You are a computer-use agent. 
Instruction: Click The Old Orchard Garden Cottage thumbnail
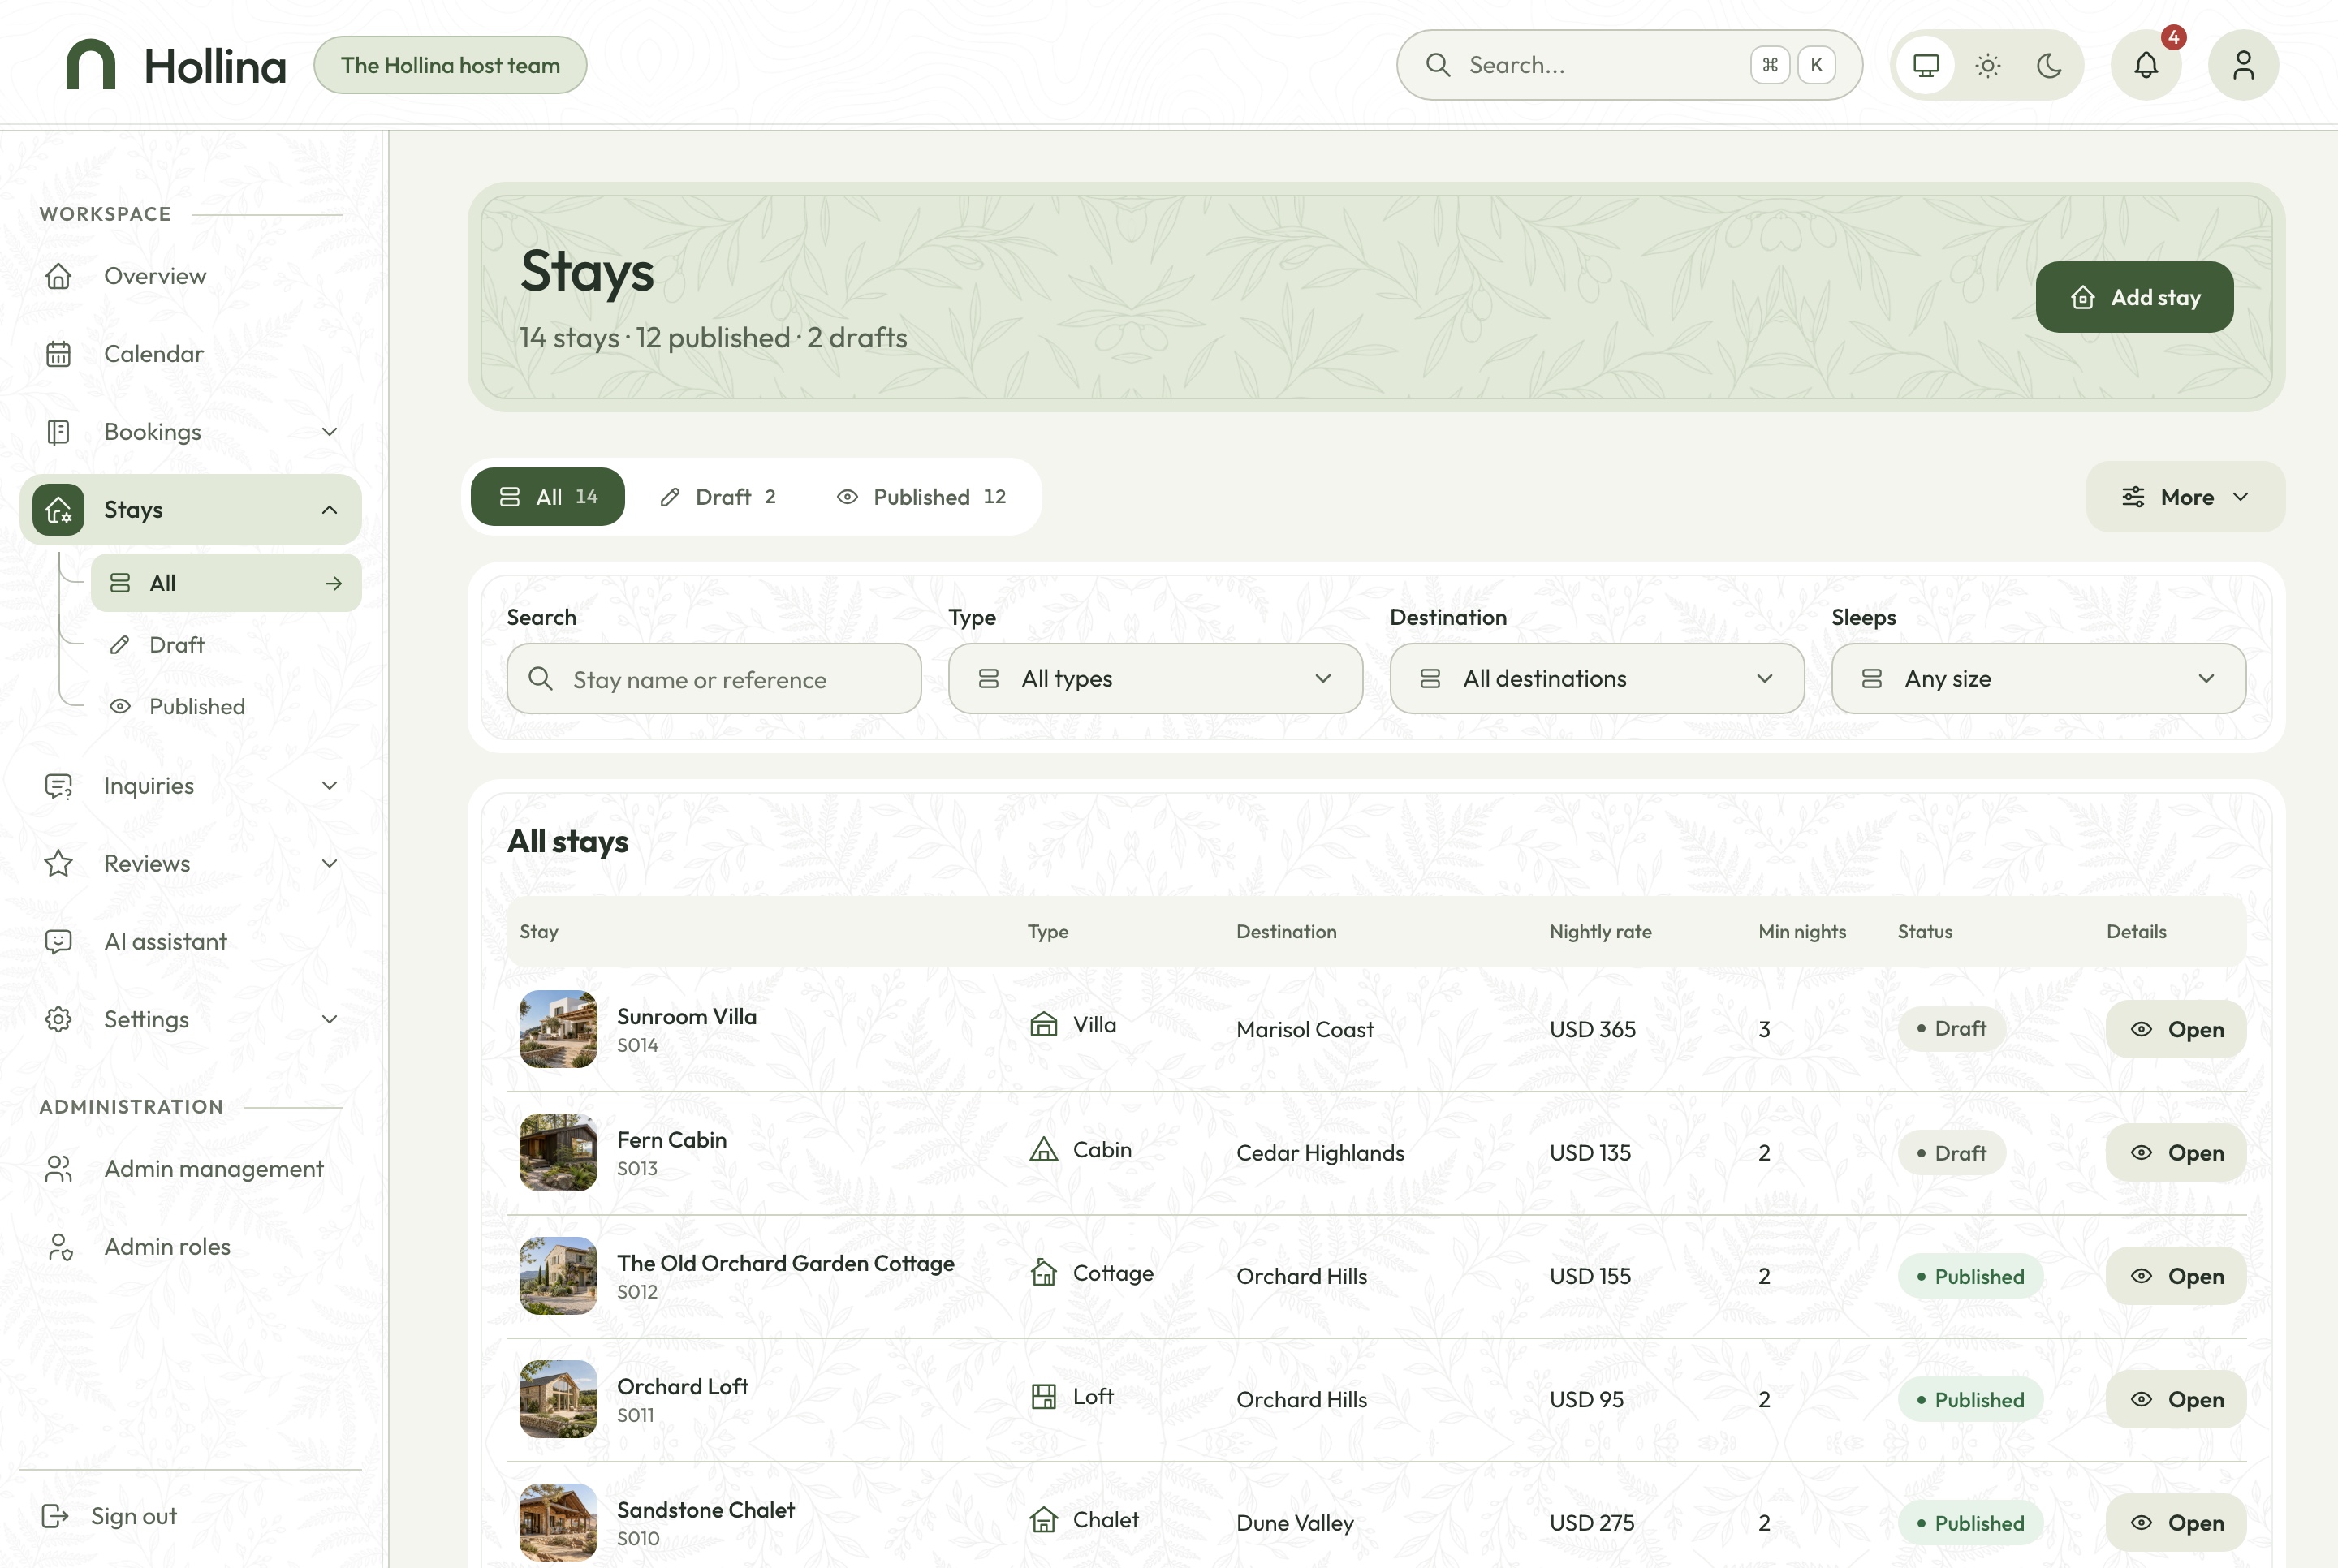558,1276
